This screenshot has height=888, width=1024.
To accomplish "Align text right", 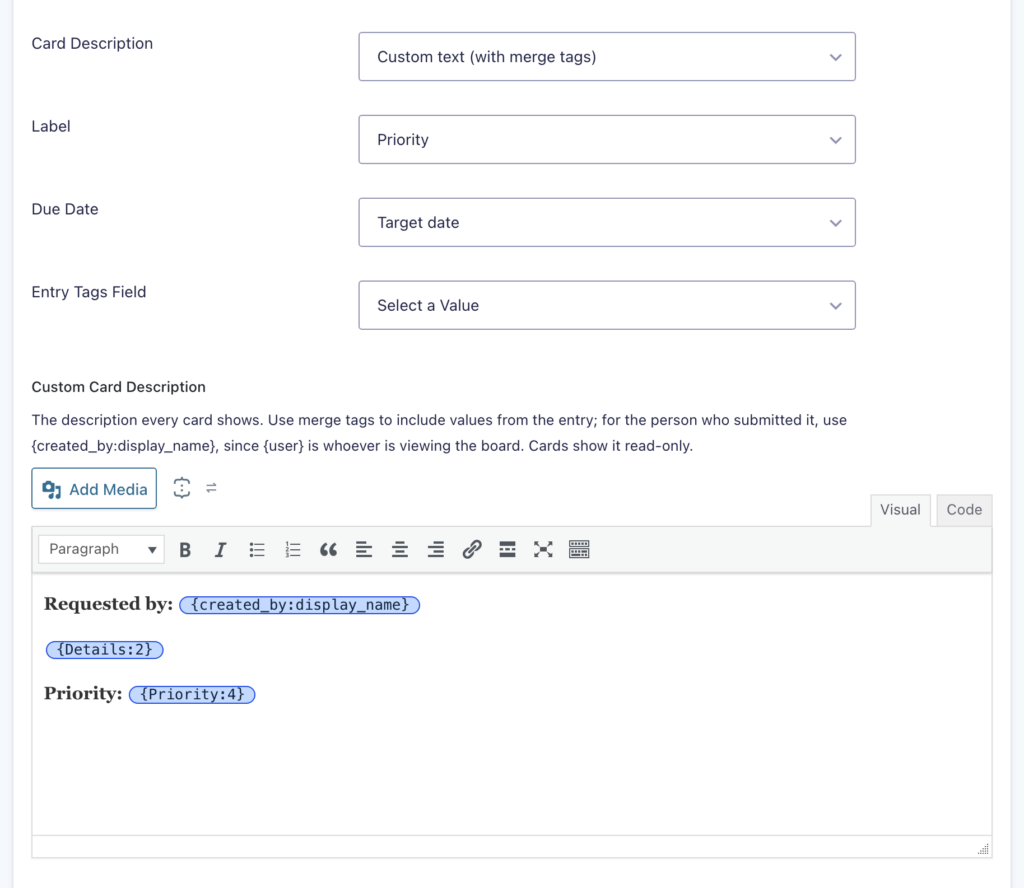I will pos(436,550).
